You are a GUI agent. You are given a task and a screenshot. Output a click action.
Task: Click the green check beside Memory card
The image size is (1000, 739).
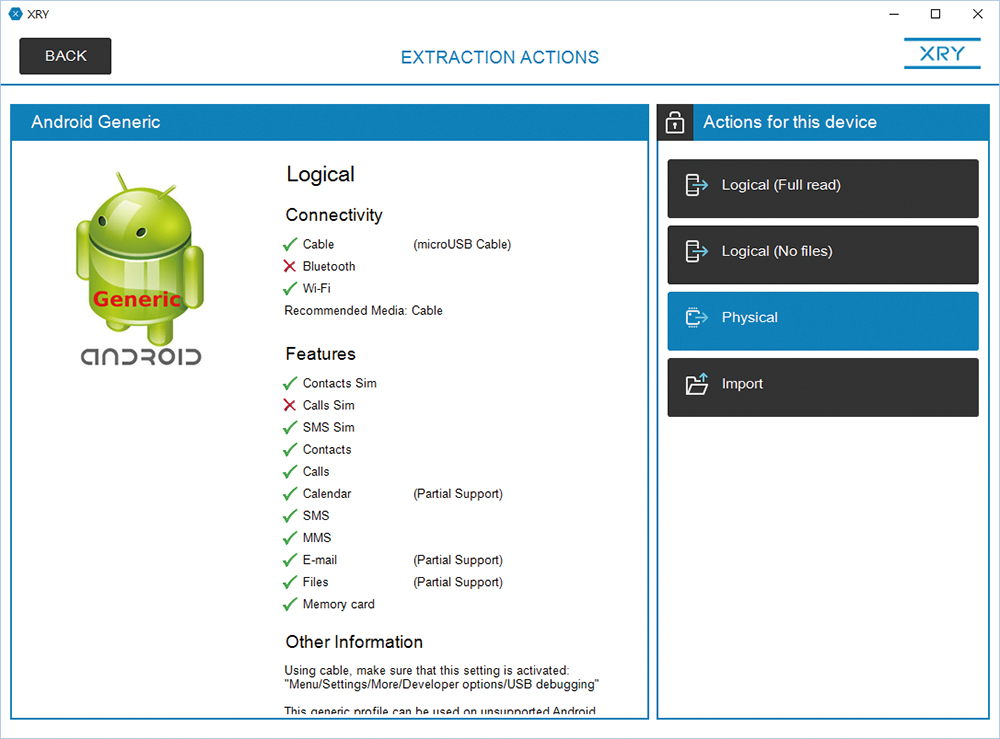tap(290, 604)
